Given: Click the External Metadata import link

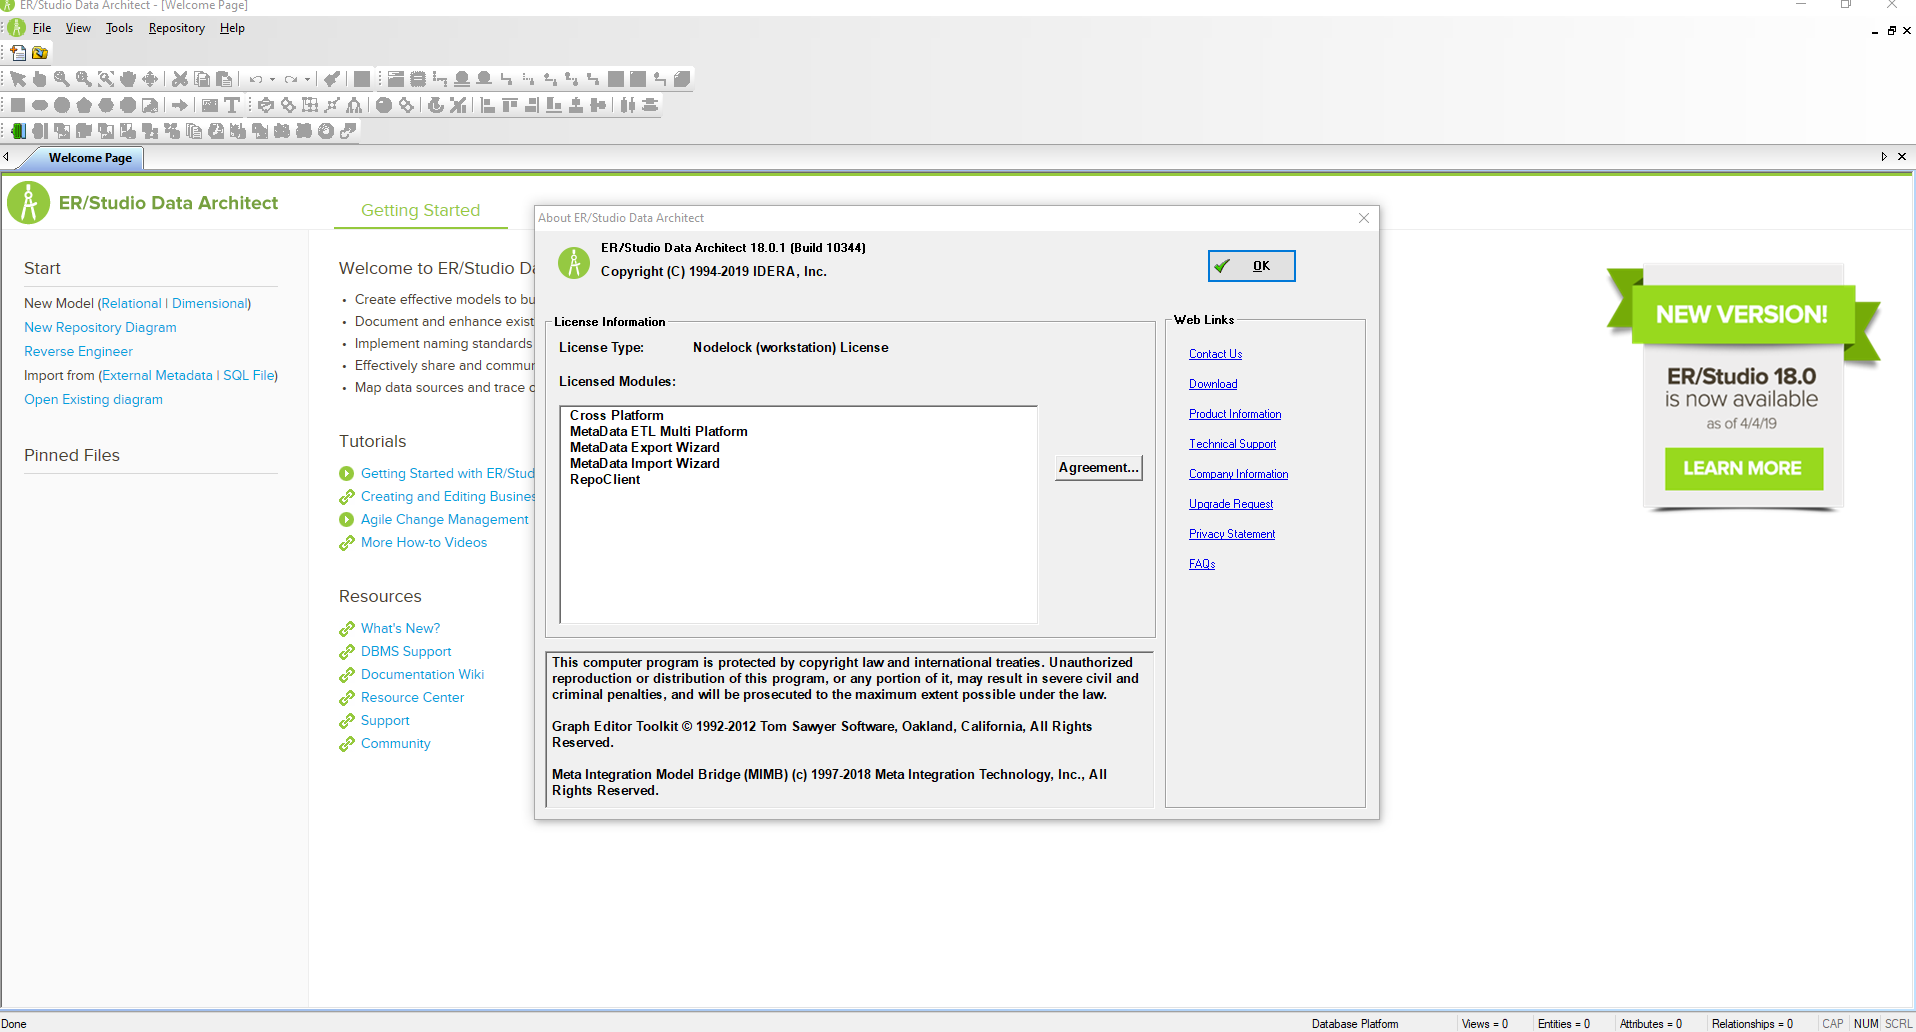Looking at the screenshot, I should (157, 375).
